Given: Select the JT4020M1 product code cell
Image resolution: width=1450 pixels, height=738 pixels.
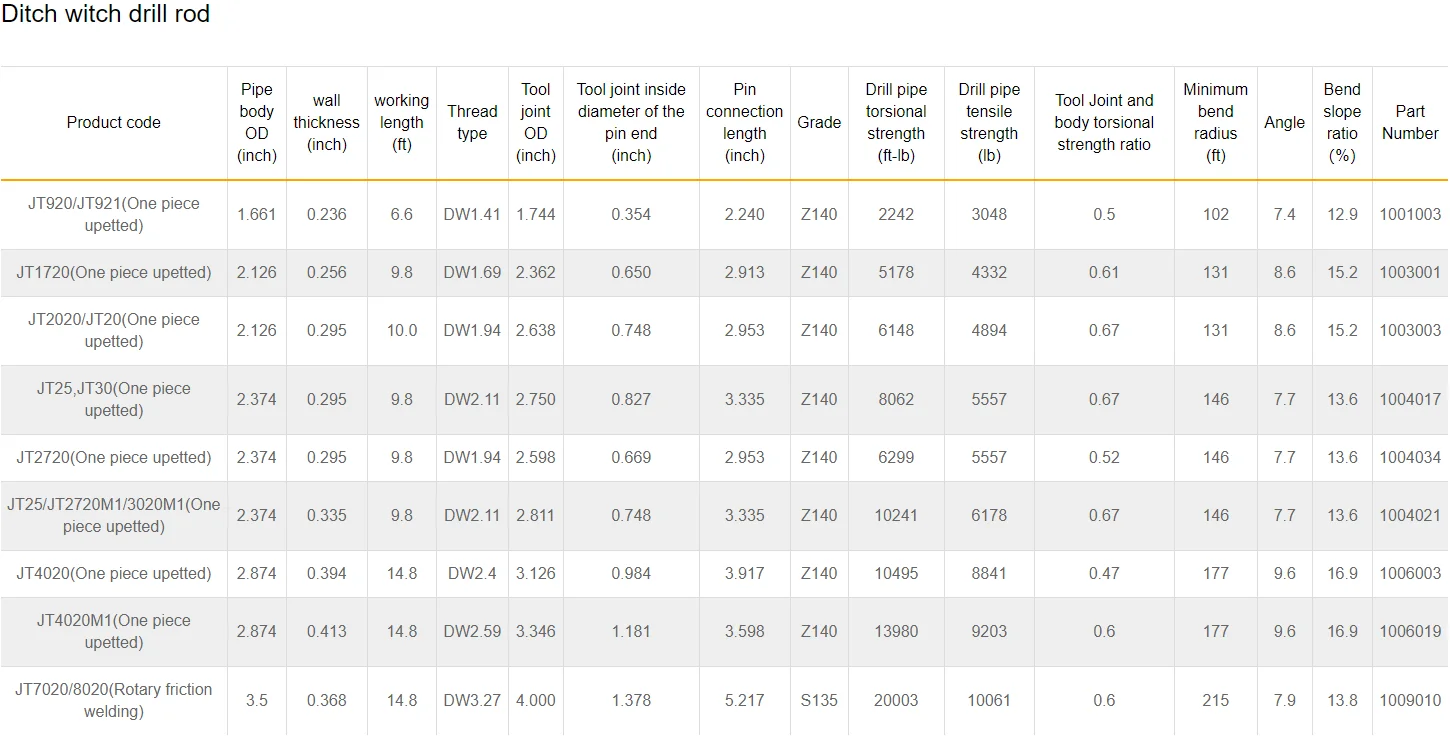Looking at the screenshot, I should click(114, 631).
